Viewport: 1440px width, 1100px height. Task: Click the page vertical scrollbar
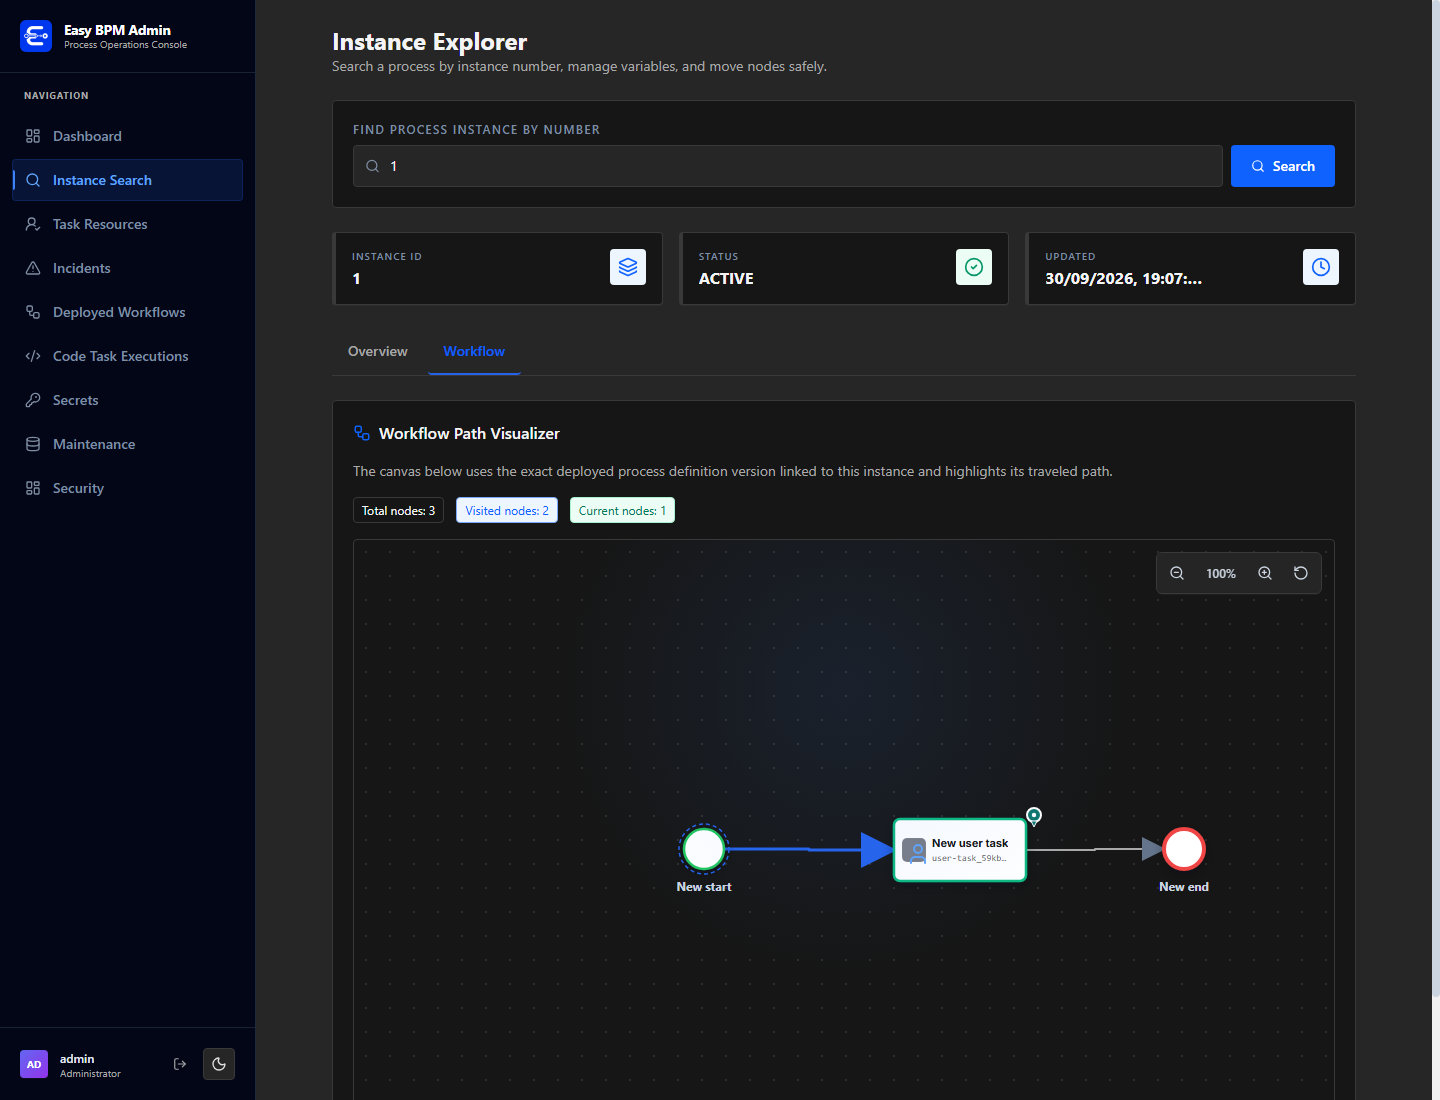pyautogui.click(x=1436, y=500)
